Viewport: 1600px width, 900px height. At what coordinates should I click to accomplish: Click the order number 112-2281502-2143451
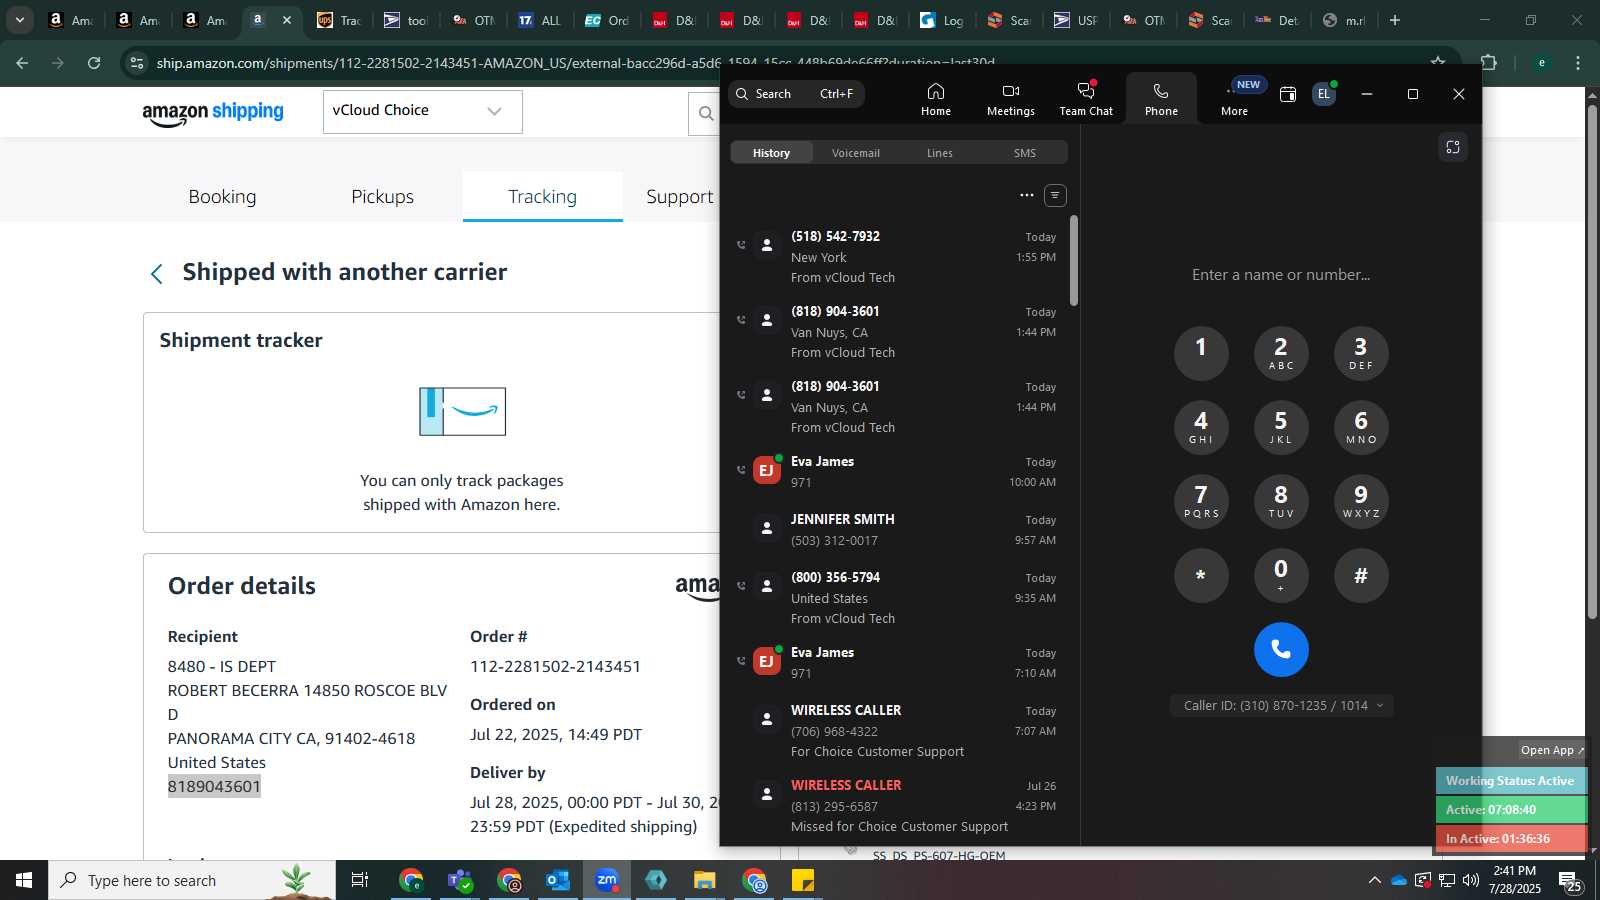tap(555, 666)
